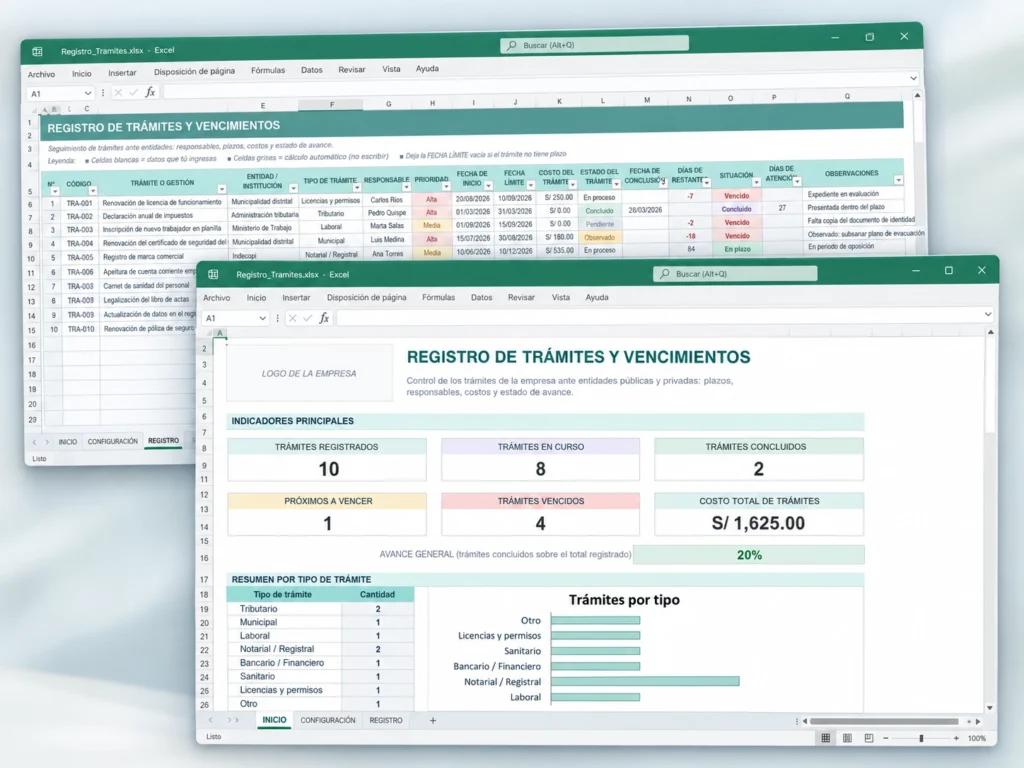Open the Fórmulas tab in front window

438,297
